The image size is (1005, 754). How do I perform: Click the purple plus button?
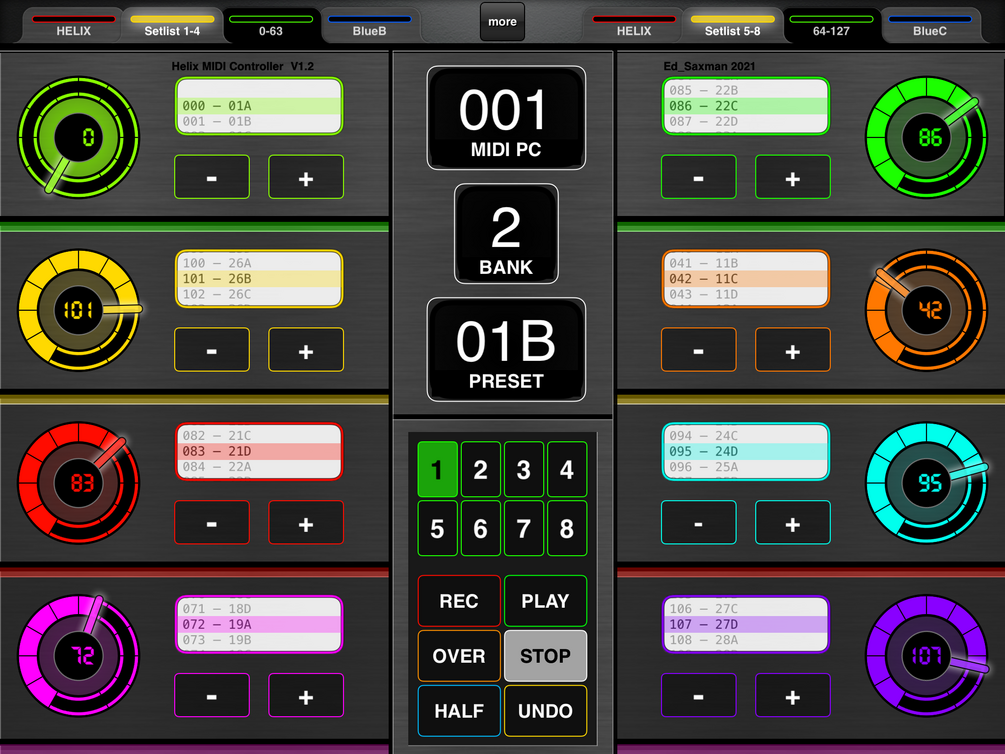[793, 695]
